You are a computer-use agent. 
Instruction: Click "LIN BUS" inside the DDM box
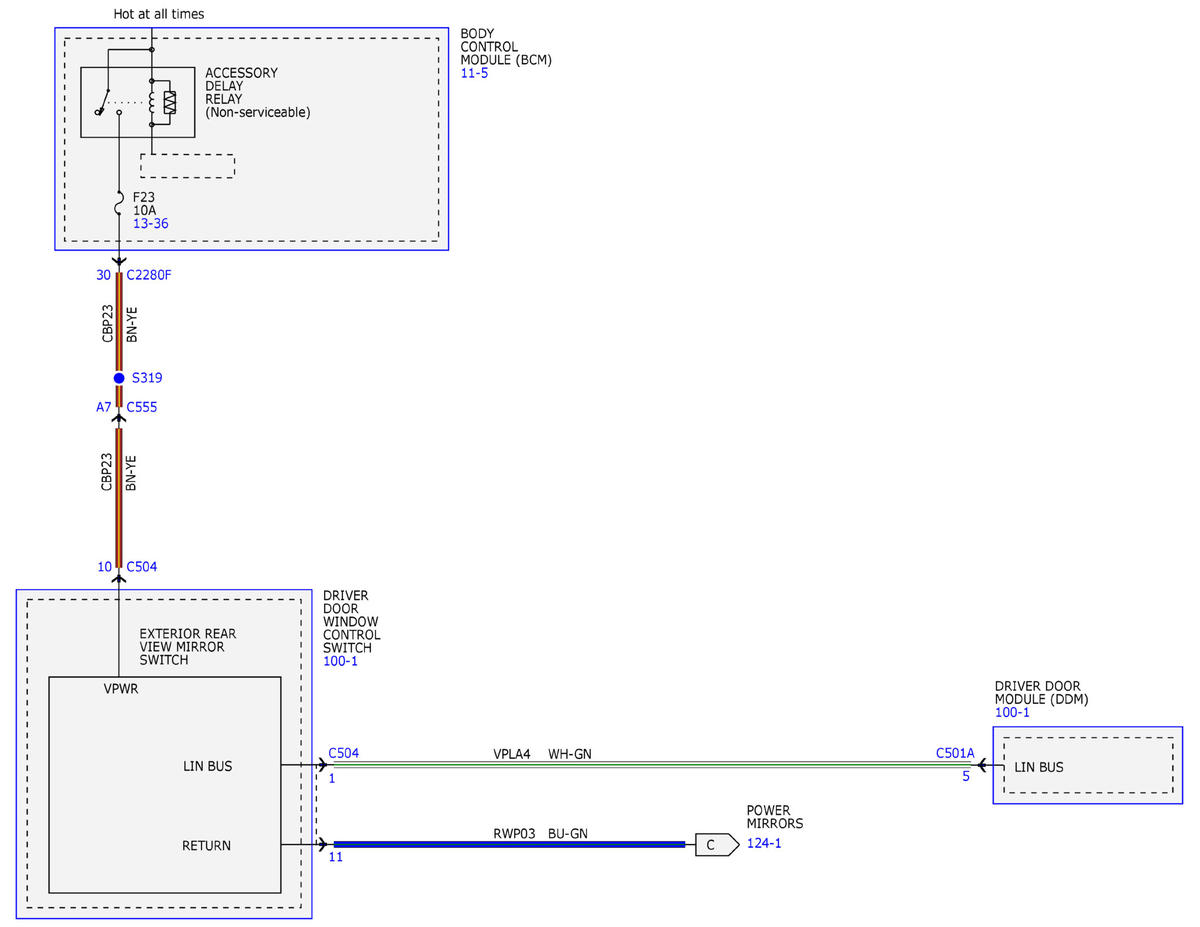pyautogui.click(x=1039, y=767)
